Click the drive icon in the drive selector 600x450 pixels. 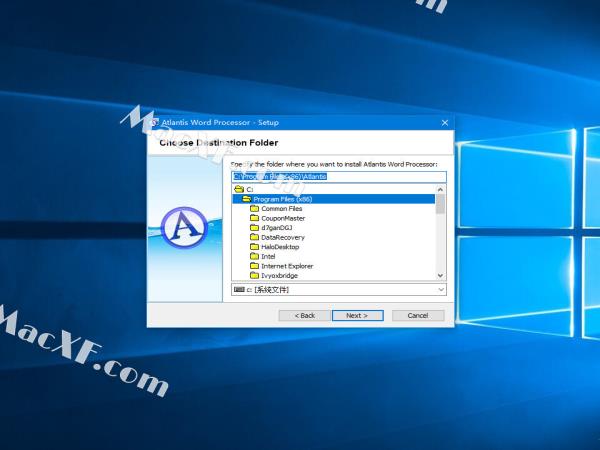[x=239, y=290]
